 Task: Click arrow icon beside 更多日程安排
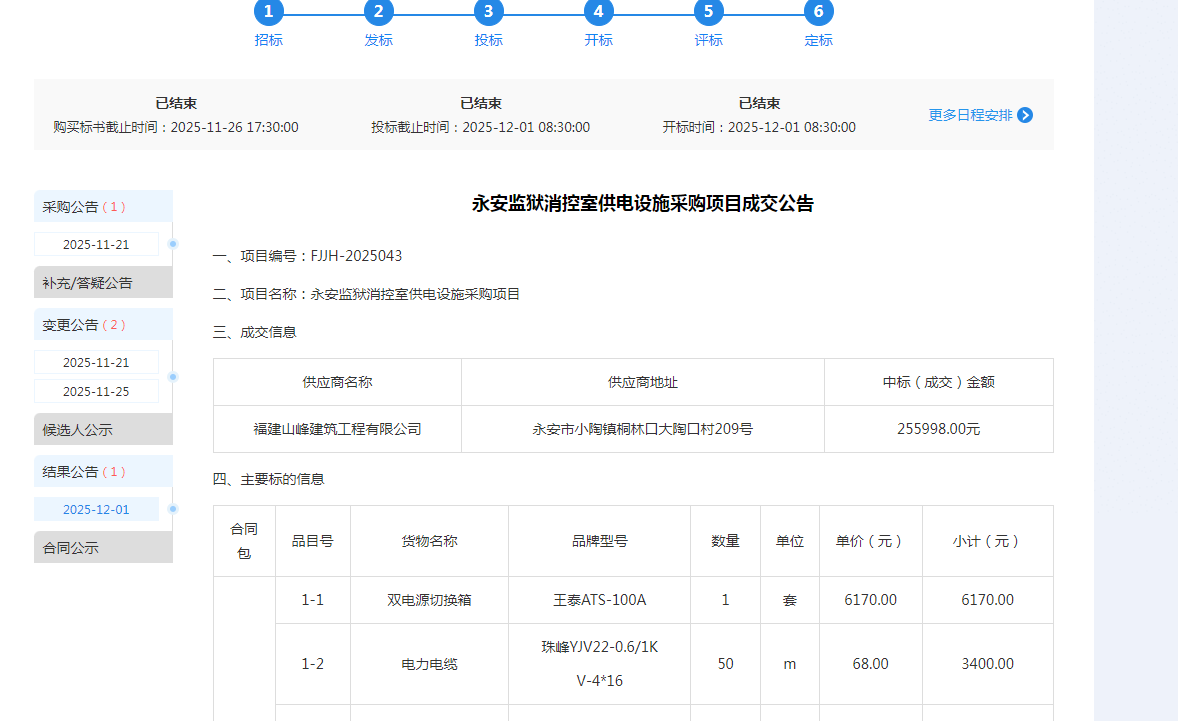[1025, 115]
